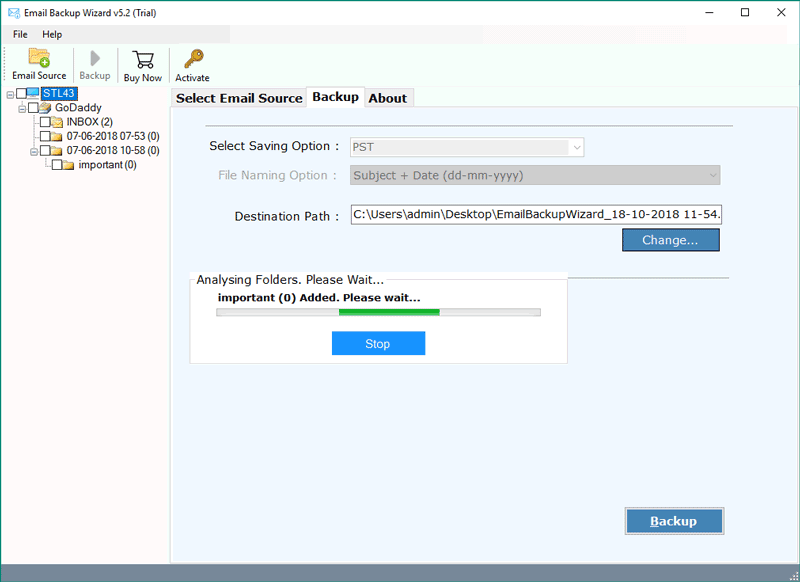Screen dimensions: 800x582
Task: Click the STL43 computer icon
Action: [33, 93]
